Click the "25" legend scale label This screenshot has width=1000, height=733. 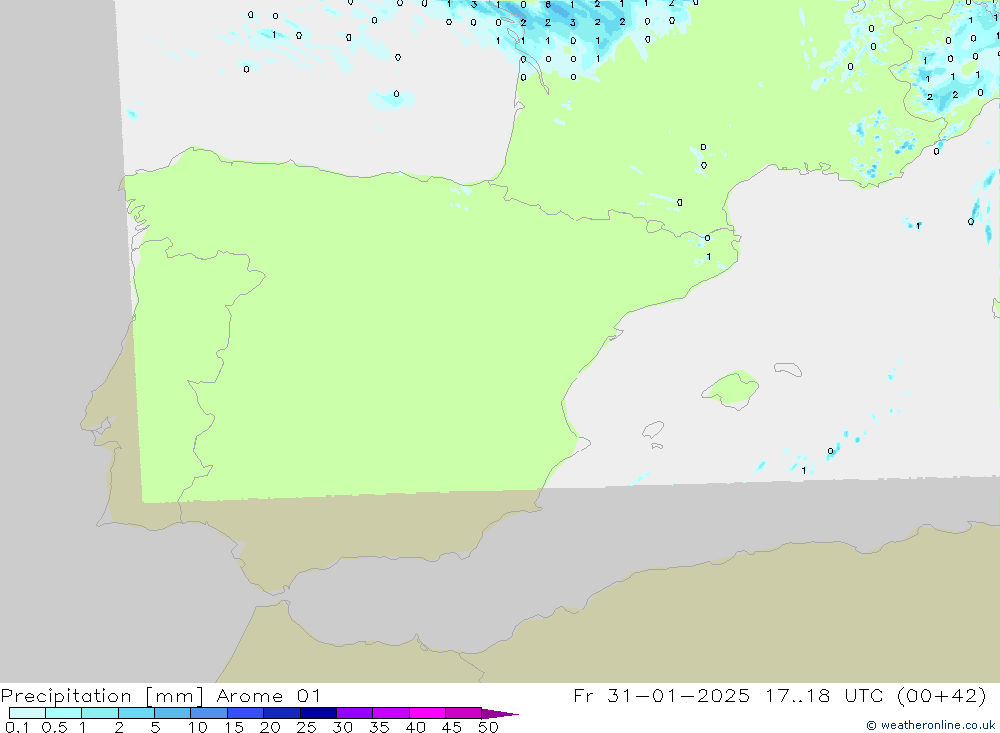(306, 727)
